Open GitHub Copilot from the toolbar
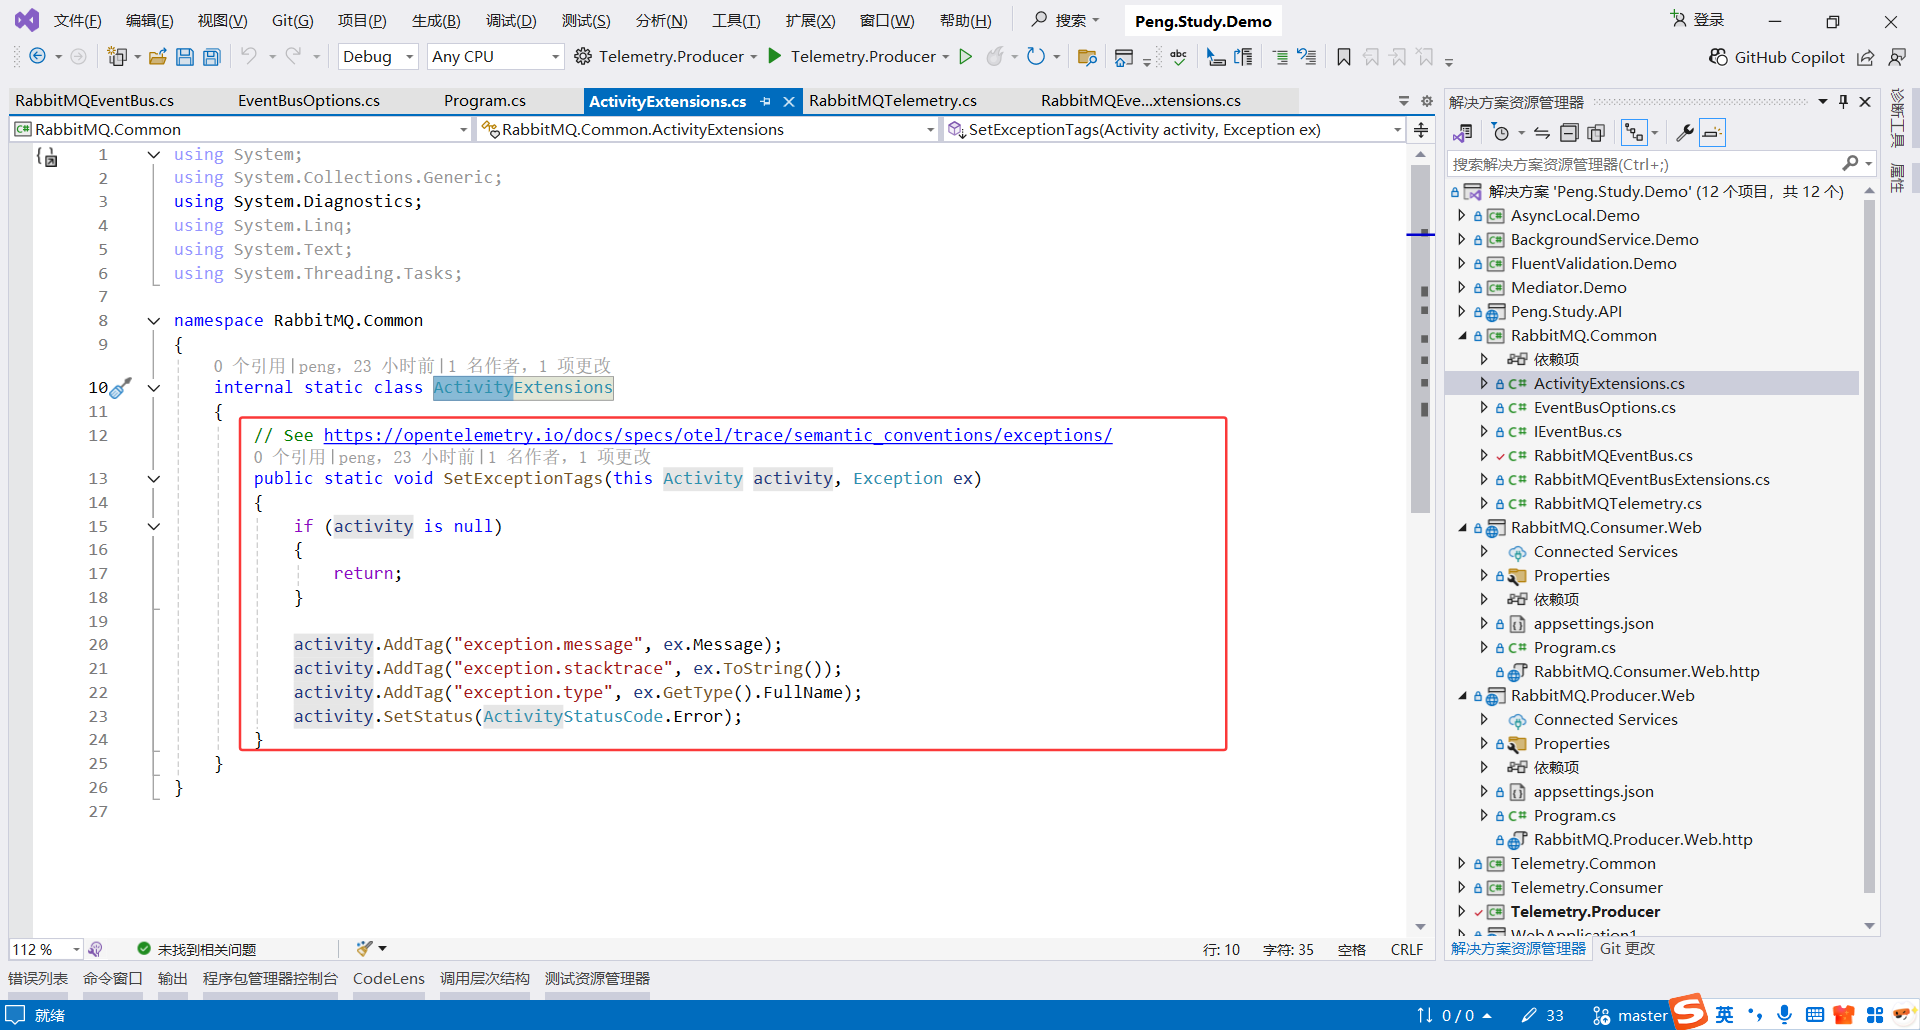Image resolution: width=1920 pixels, height=1030 pixels. 1777,57
